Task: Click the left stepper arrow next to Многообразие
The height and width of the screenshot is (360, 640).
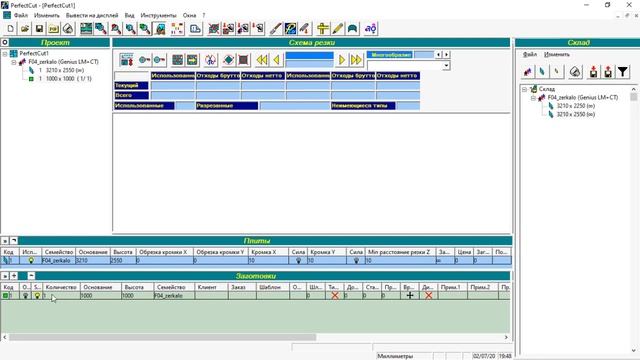Action: (x=438, y=54)
